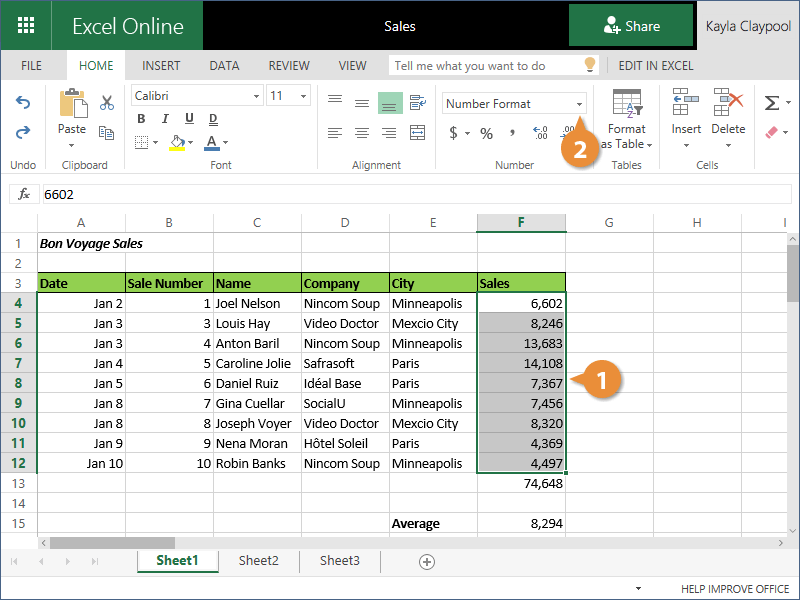Click the Share button
The width and height of the screenshot is (800, 600).
coord(631,26)
